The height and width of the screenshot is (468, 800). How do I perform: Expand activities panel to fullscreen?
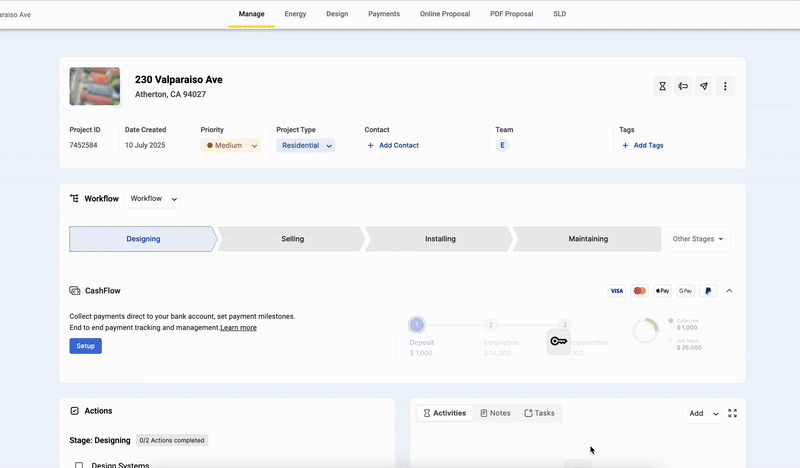733,413
